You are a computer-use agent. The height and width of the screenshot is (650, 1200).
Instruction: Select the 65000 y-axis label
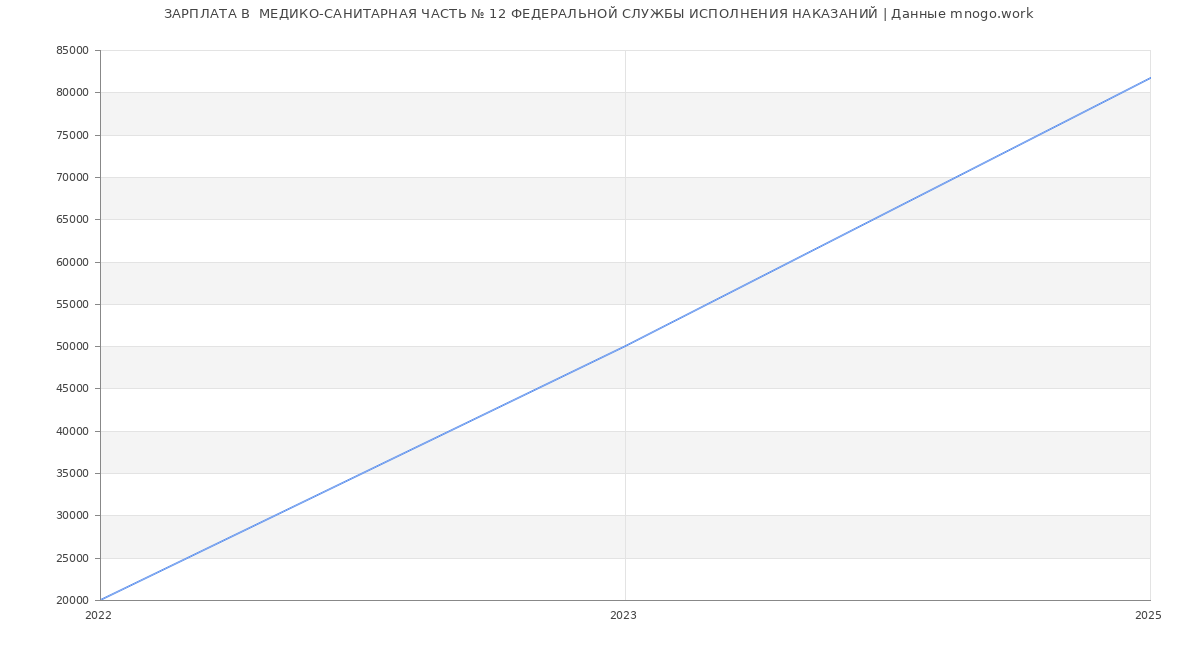click(x=72, y=220)
